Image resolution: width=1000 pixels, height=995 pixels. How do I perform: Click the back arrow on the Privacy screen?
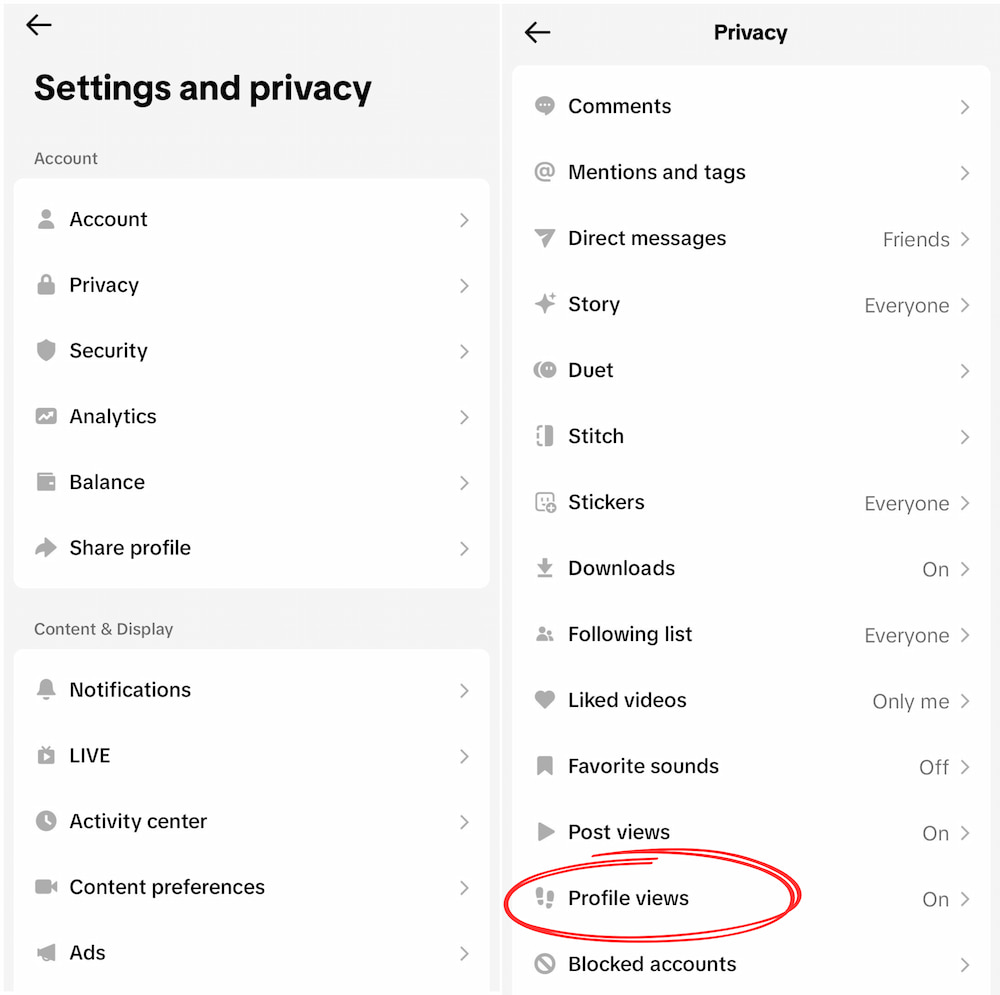(x=537, y=32)
